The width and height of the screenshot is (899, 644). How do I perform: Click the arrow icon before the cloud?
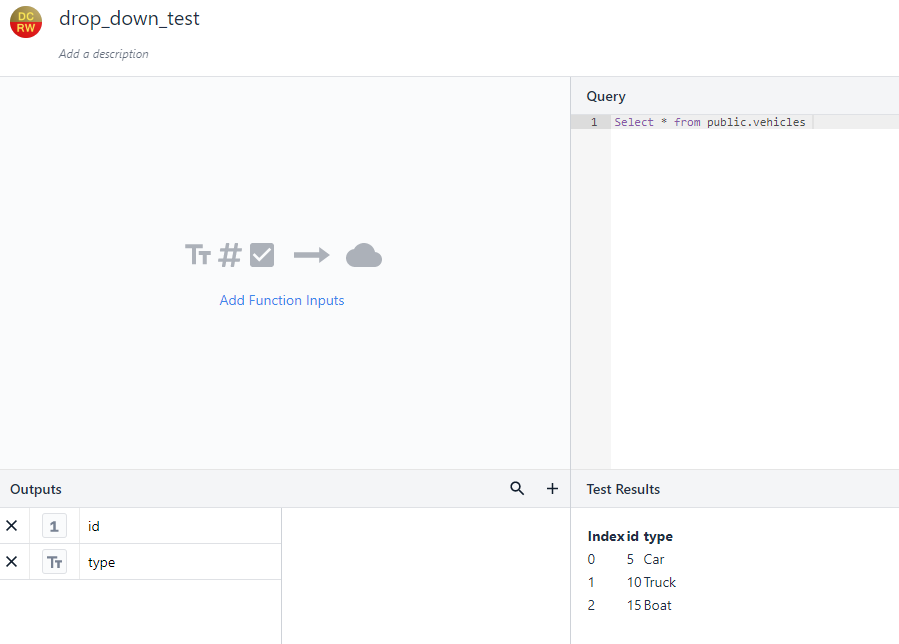311,256
